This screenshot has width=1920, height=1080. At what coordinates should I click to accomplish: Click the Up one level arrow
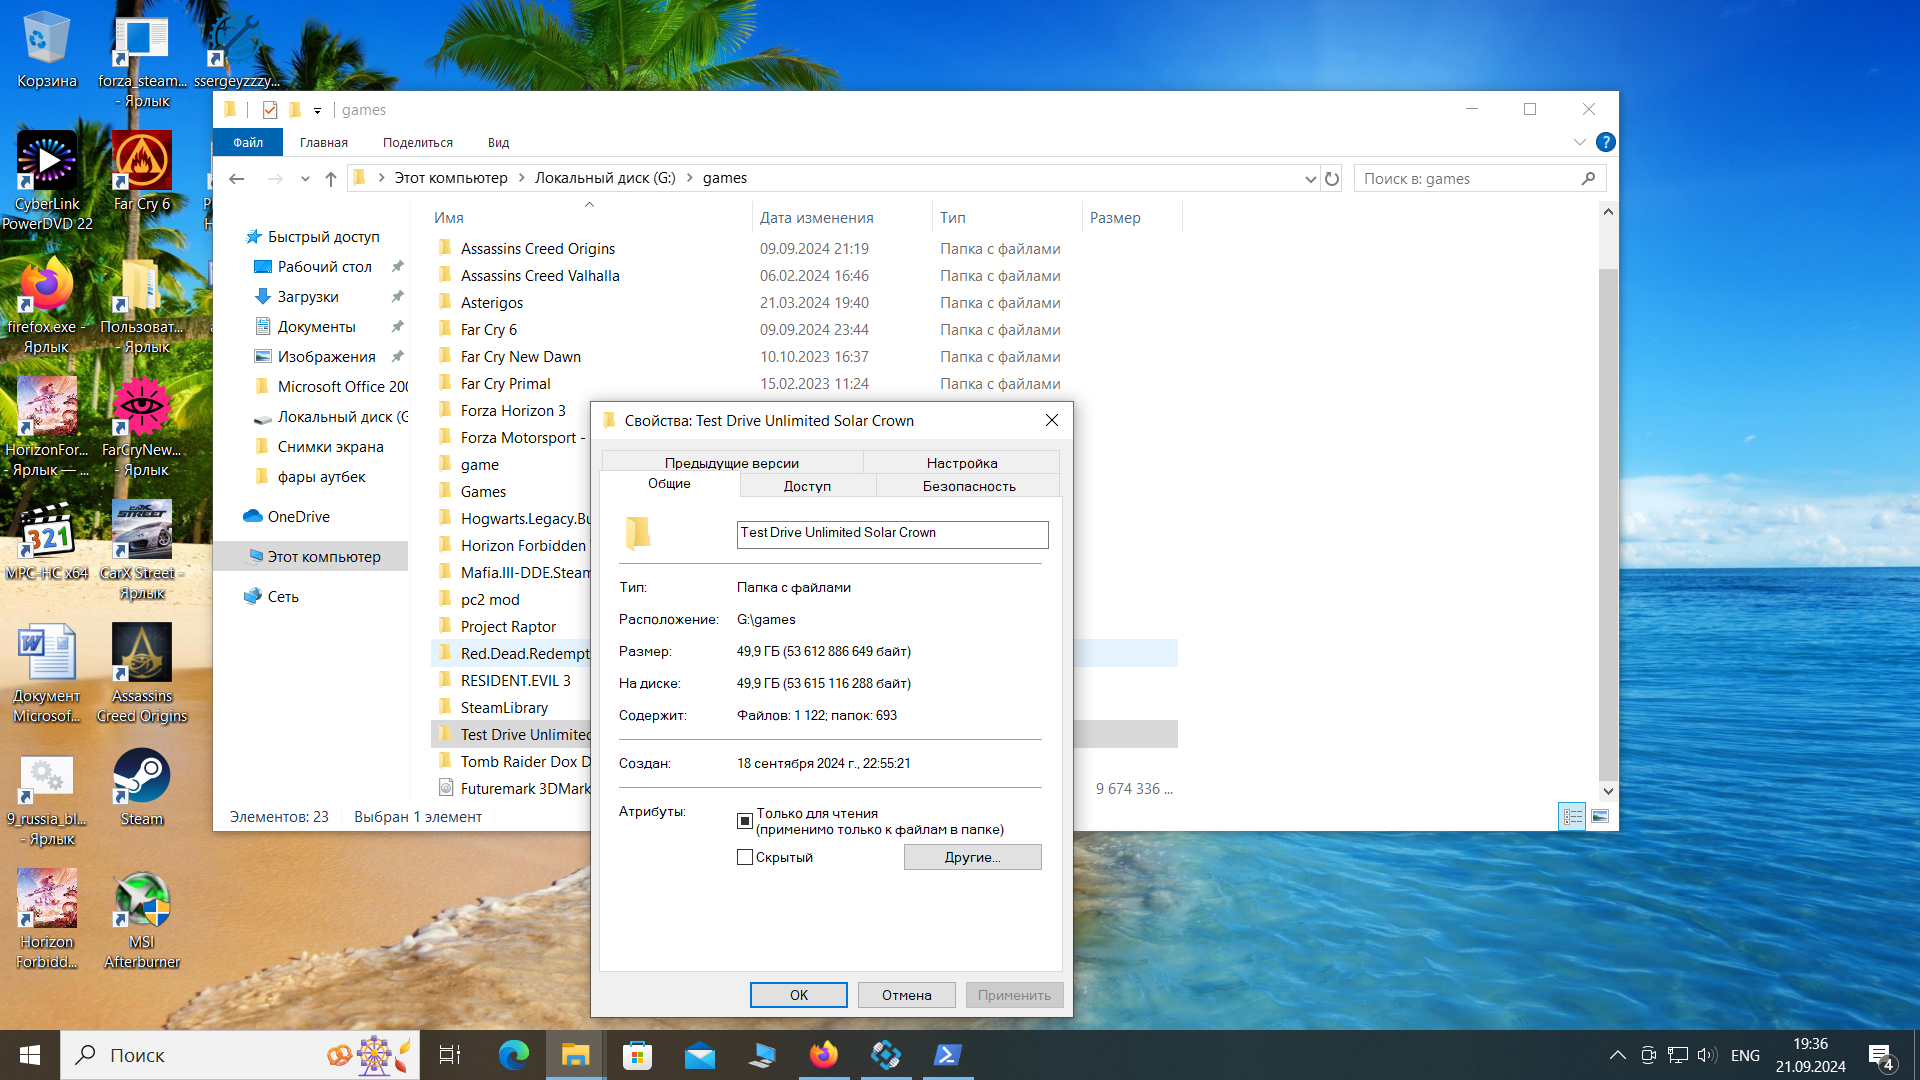coord(331,179)
